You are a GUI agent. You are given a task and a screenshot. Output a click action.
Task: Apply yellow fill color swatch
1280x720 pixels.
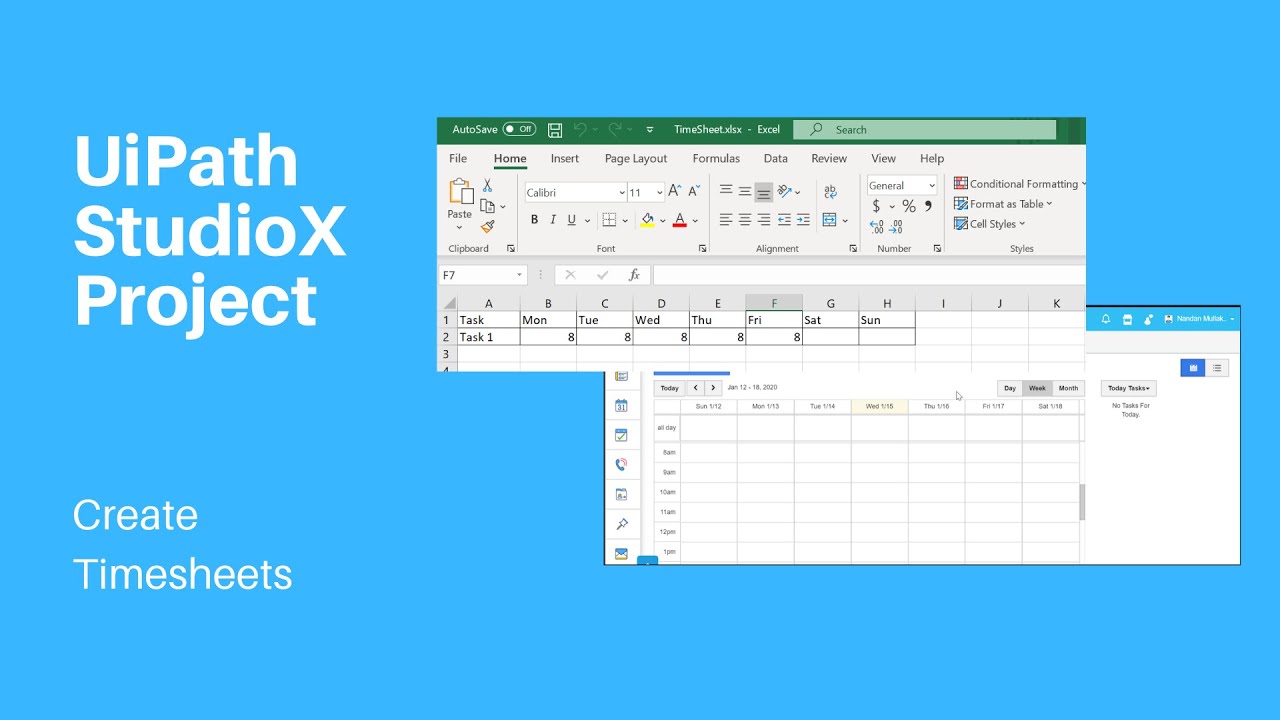tap(647, 220)
